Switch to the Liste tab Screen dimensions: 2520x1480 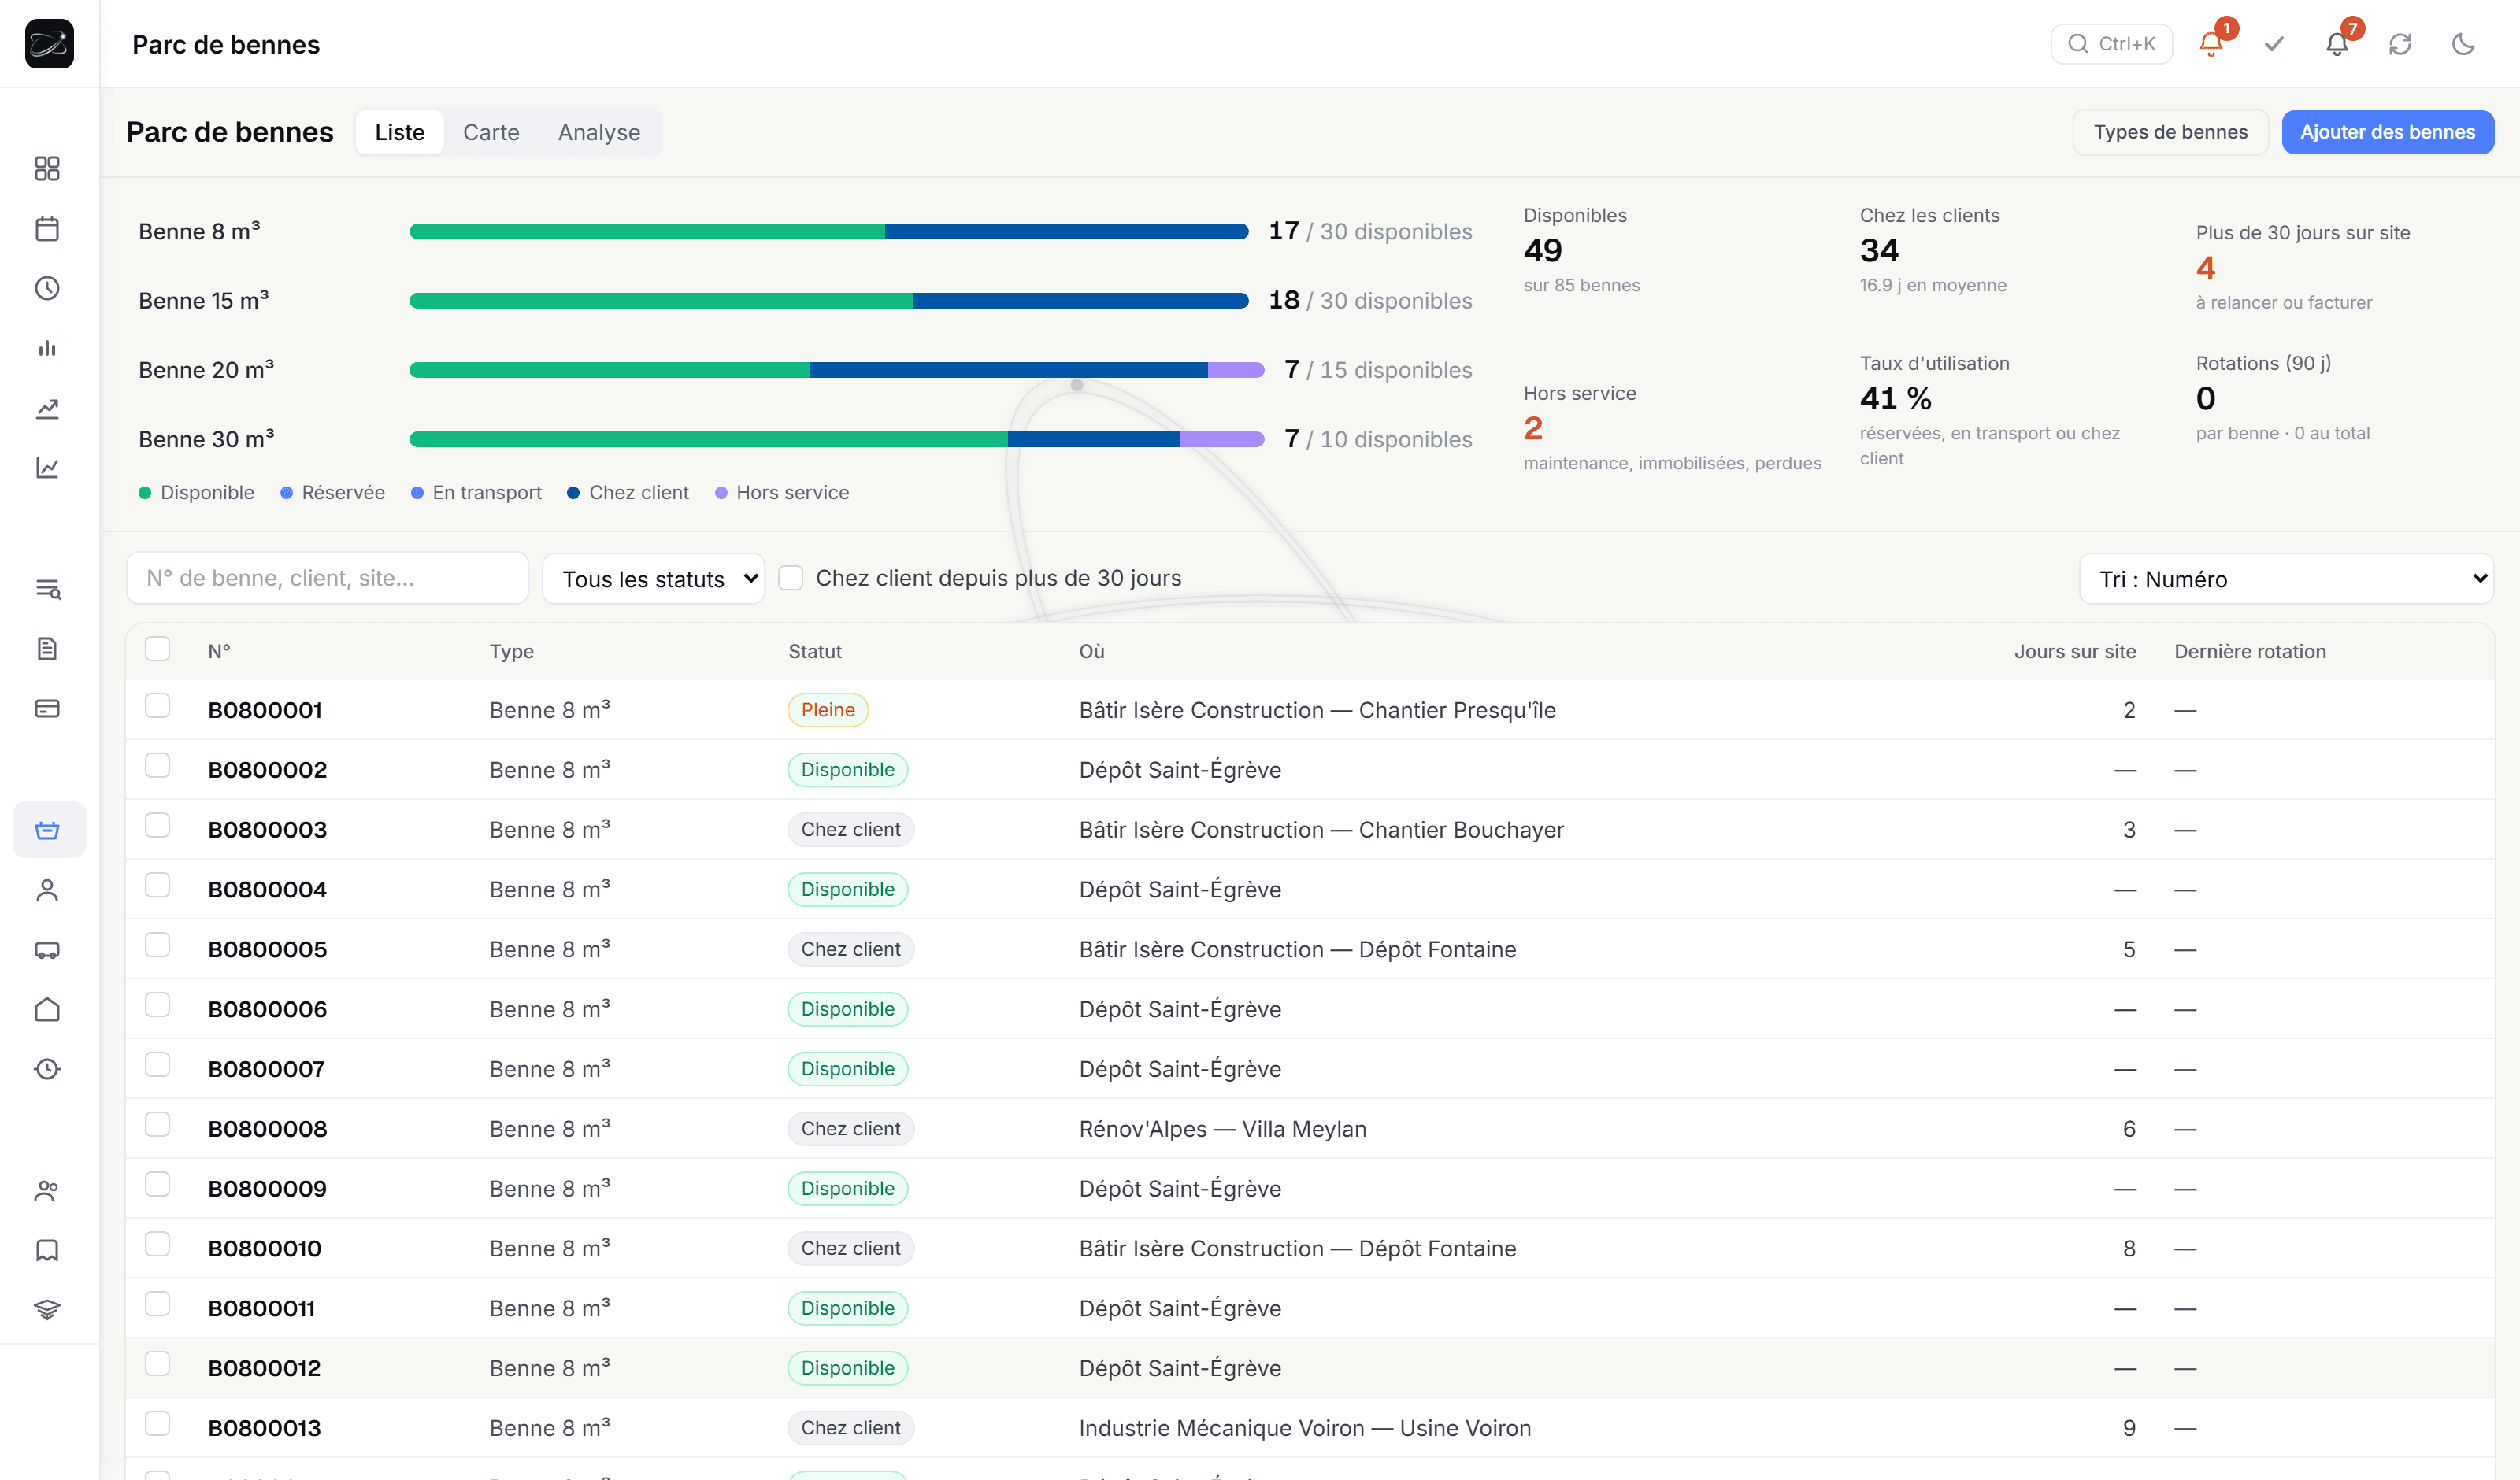tap(400, 132)
